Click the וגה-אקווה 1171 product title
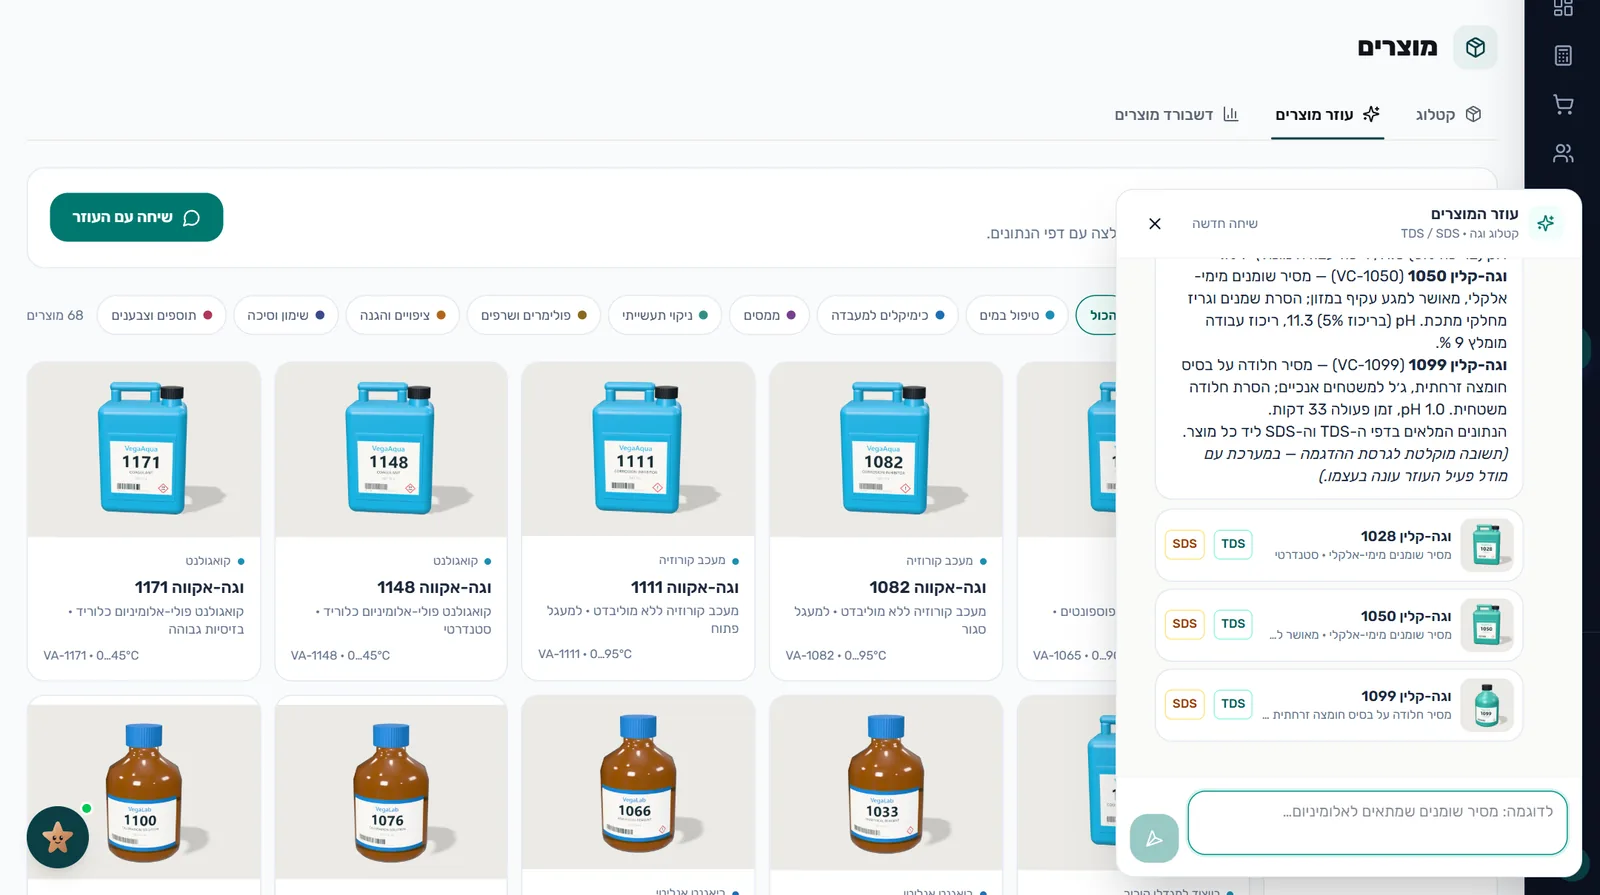Screen dimensions: 1600x895 (189, 587)
